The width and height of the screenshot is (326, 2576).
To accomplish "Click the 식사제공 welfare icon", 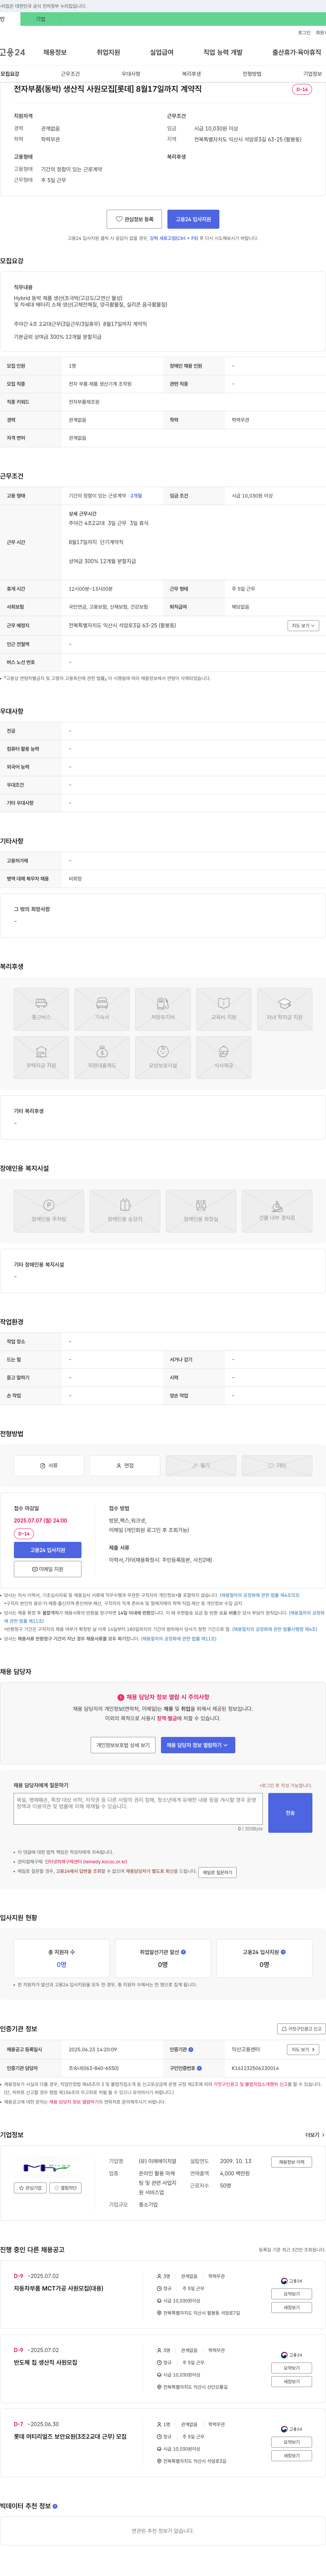I will [x=224, y=1057].
